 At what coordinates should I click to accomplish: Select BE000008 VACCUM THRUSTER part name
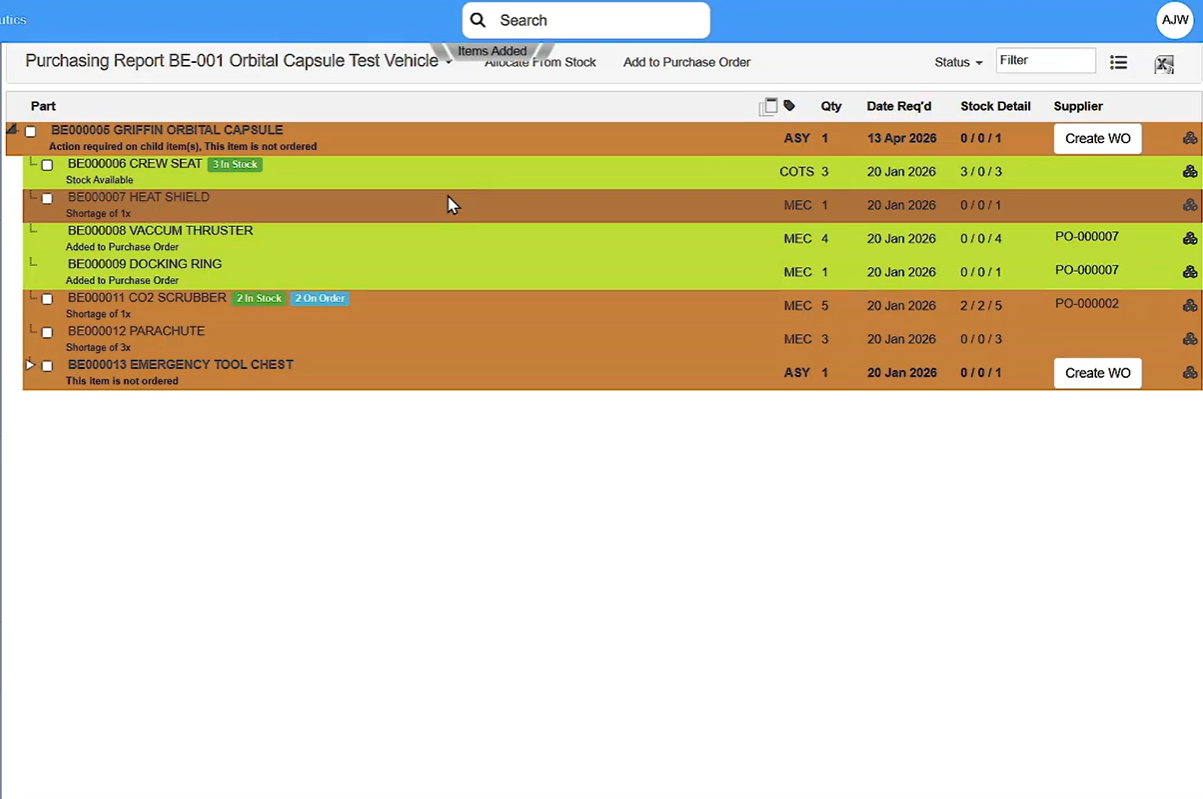click(160, 231)
